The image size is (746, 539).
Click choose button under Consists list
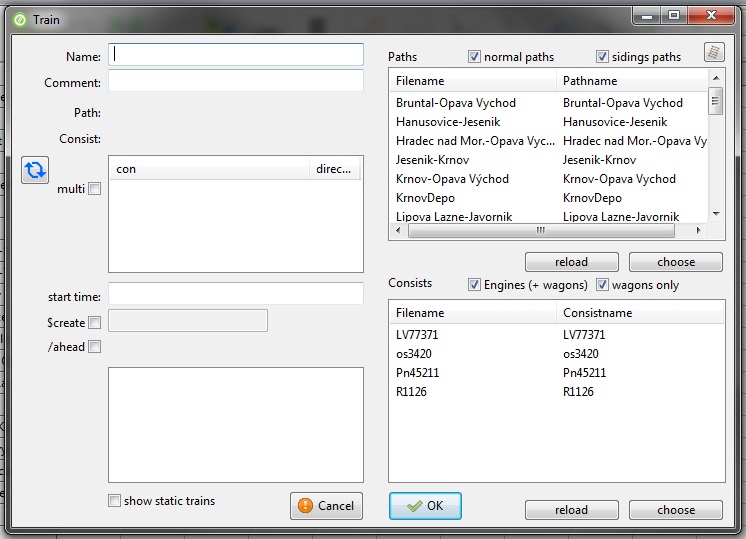pyautogui.click(x=675, y=510)
